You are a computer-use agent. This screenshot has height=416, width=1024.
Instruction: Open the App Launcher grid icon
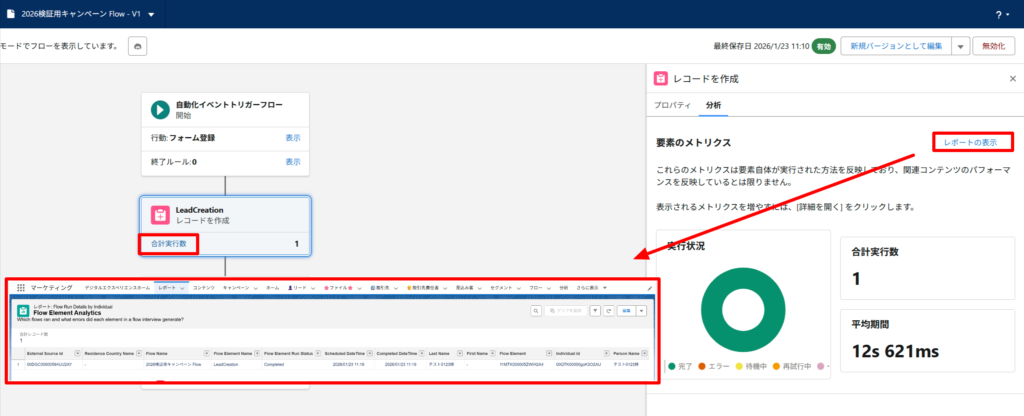pyautogui.click(x=21, y=288)
